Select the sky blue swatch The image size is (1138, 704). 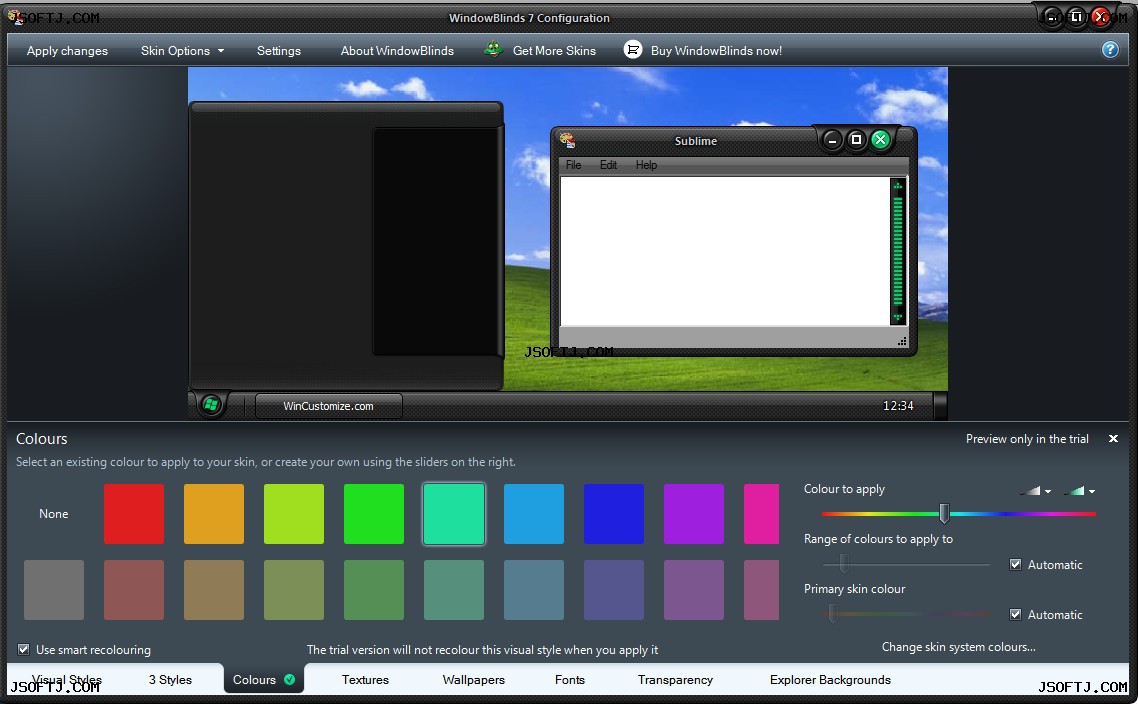tap(533, 514)
